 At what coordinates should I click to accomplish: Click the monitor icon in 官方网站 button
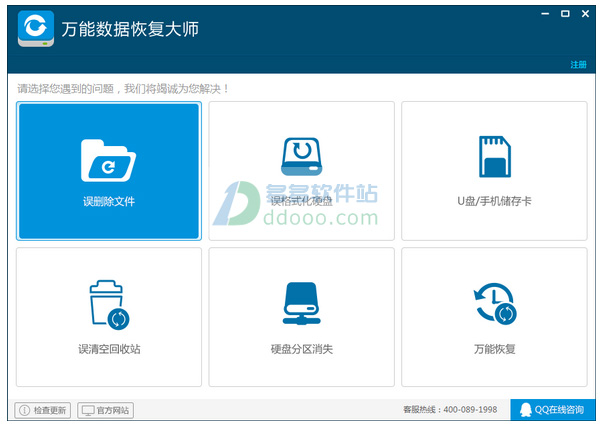pos(88,411)
